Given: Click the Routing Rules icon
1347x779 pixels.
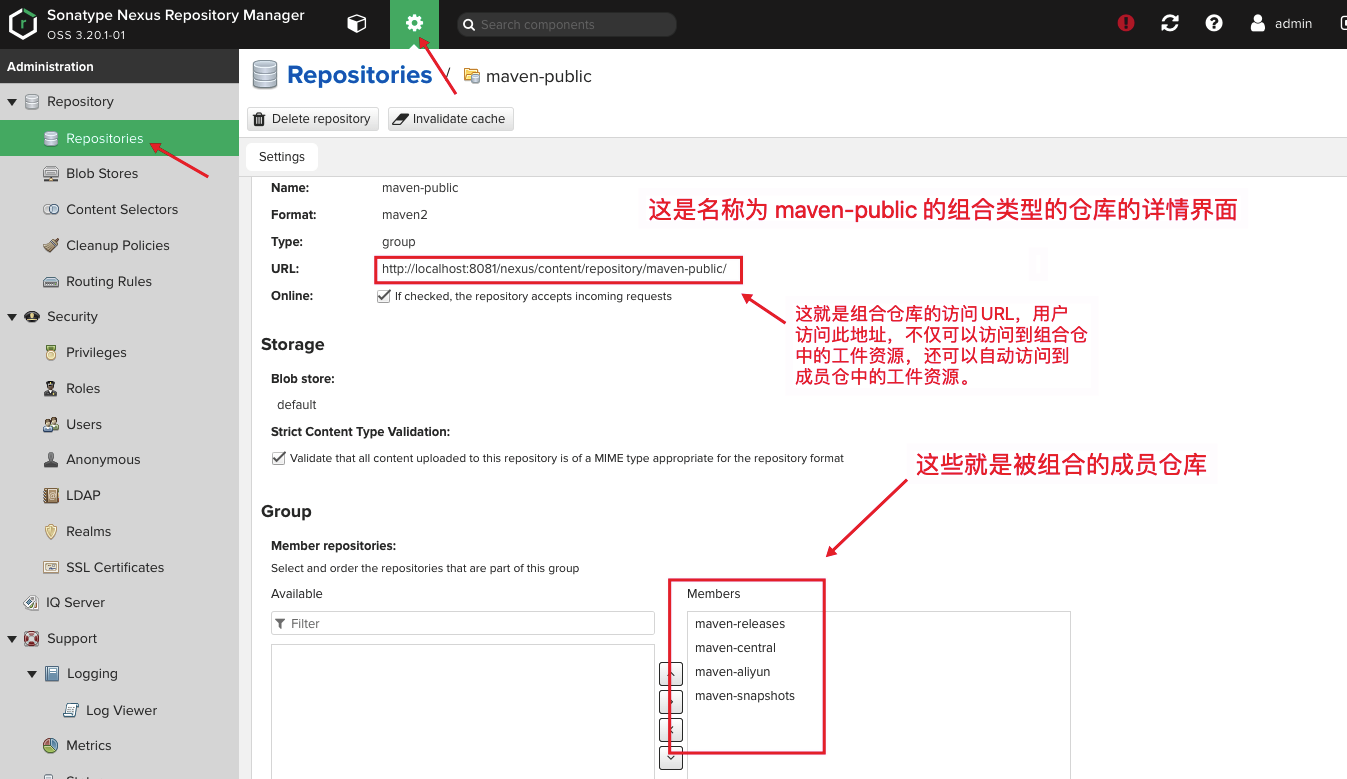Looking at the screenshot, I should (x=51, y=281).
